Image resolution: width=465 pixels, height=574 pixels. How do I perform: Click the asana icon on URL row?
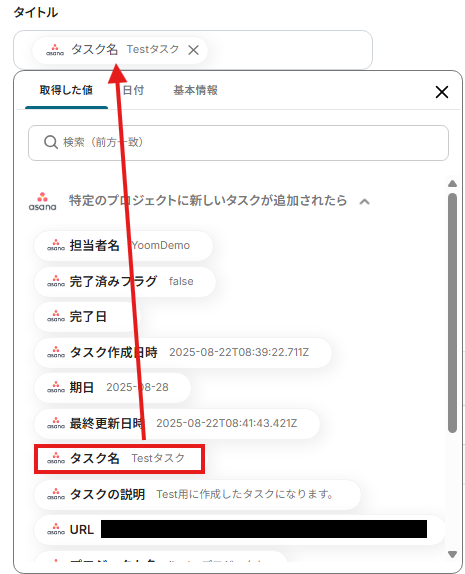click(56, 530)
